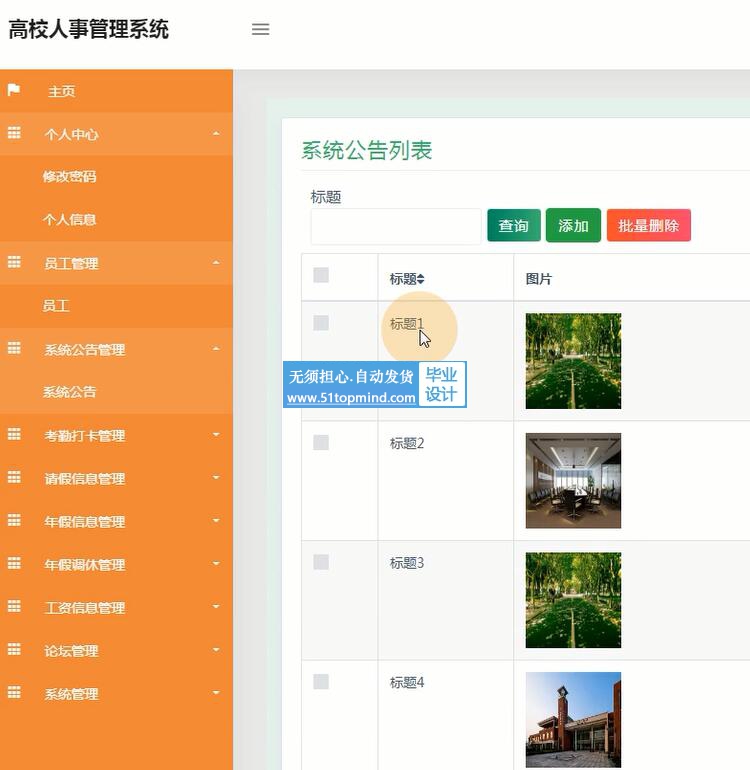Sort the table by 标题 column arrows

pos(420,279)
